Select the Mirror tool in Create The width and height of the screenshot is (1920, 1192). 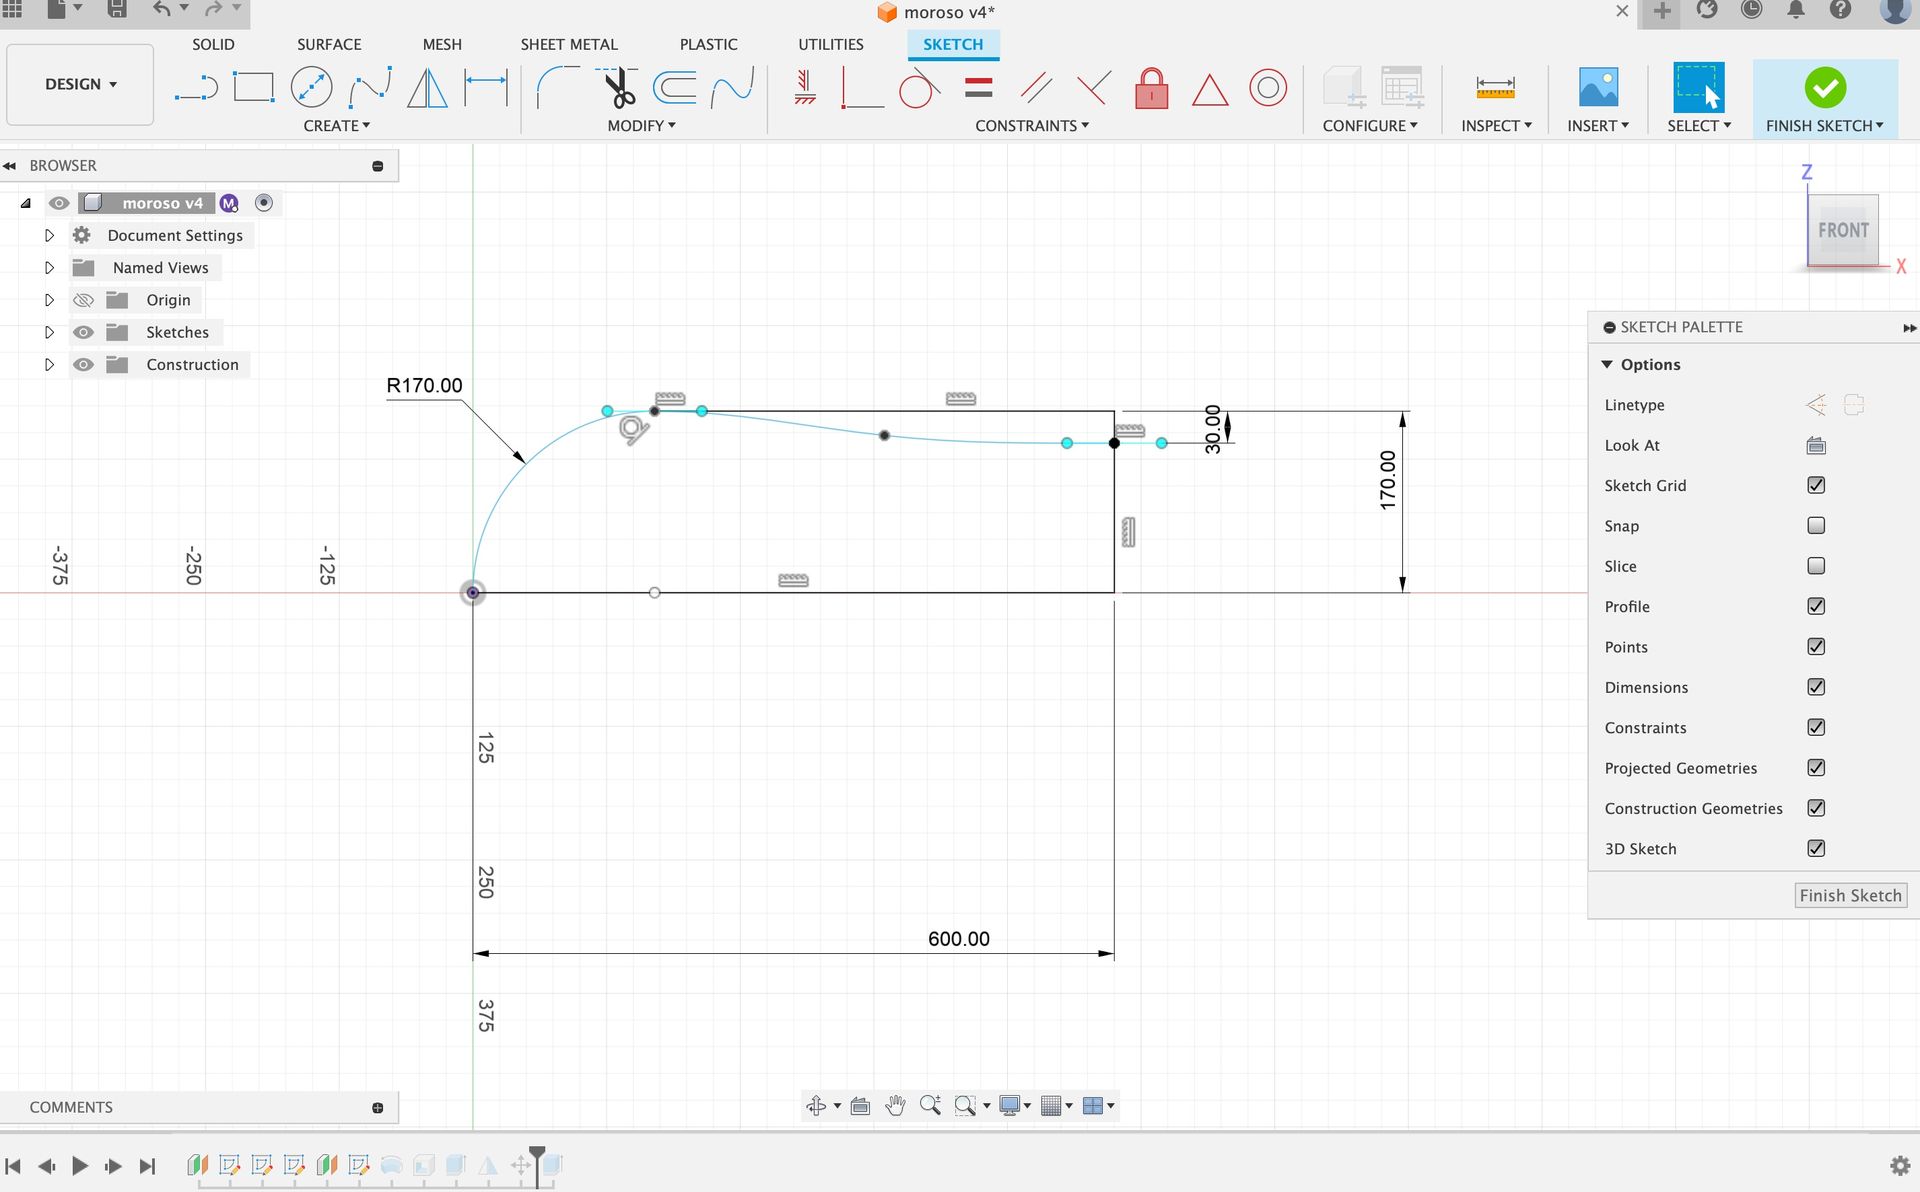point(427,88)
